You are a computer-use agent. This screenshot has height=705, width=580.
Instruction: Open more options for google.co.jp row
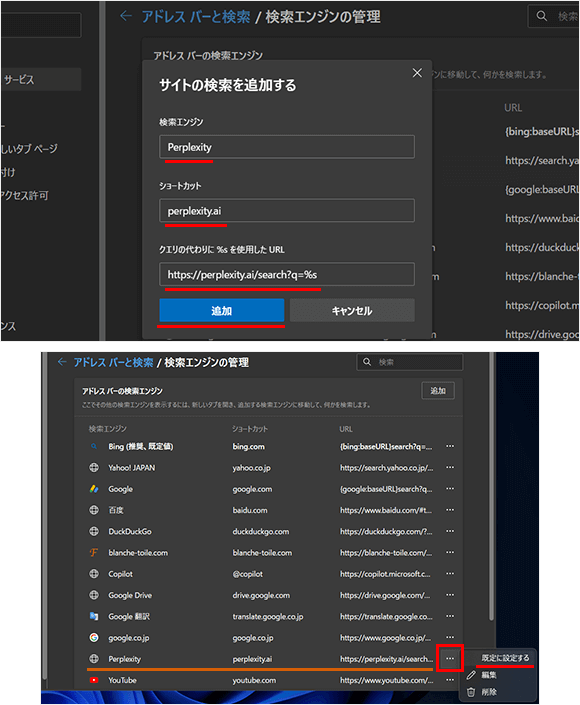(450, 637)
